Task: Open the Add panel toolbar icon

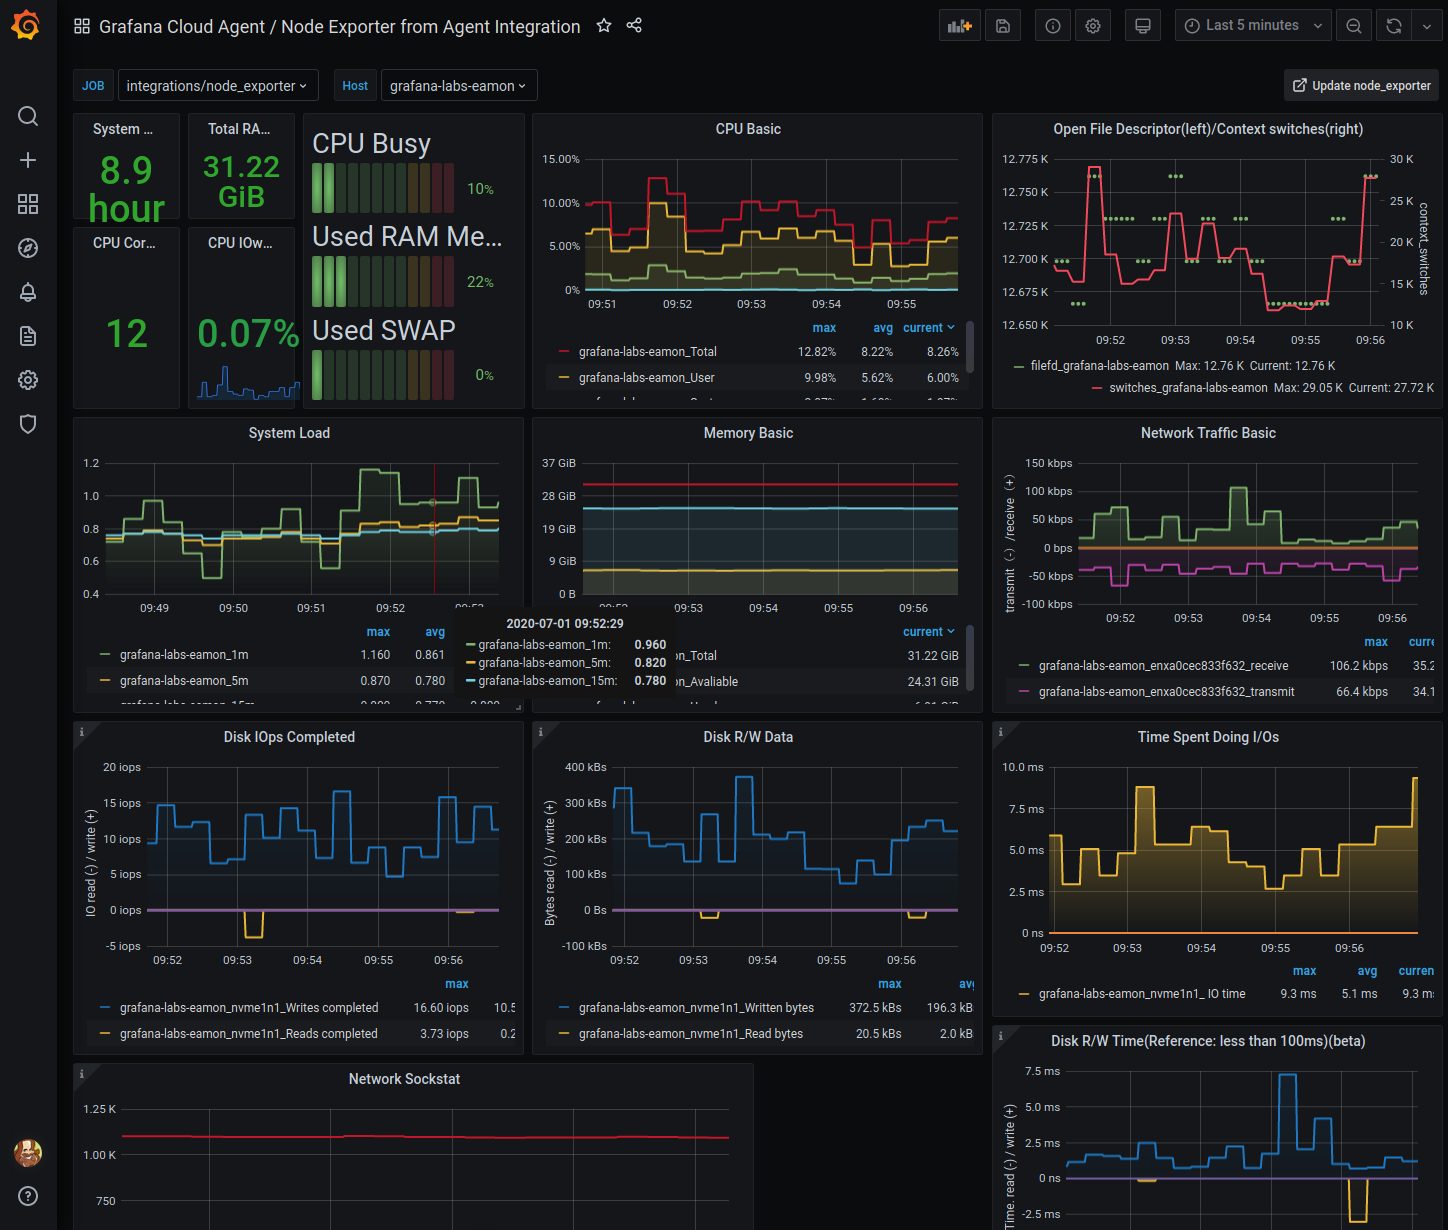Action: (960, 26)
